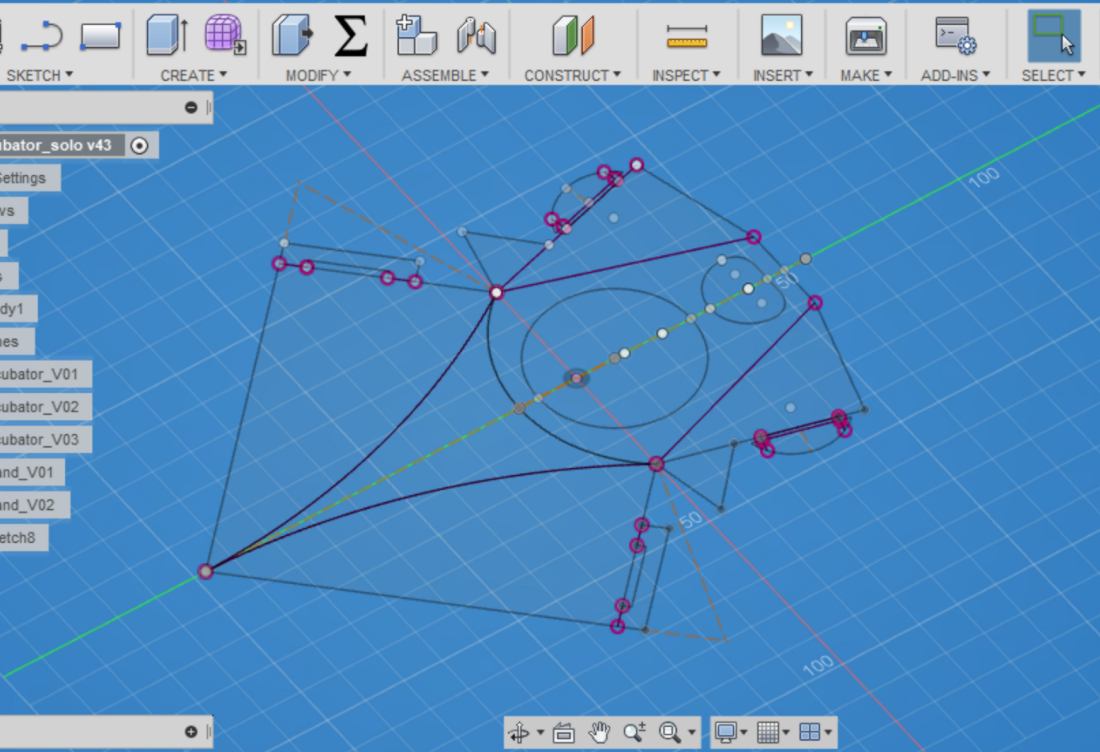This screenshot has height=752, width=1100.
Task: Click the Insert image icon
Action: tap(782, 35)
